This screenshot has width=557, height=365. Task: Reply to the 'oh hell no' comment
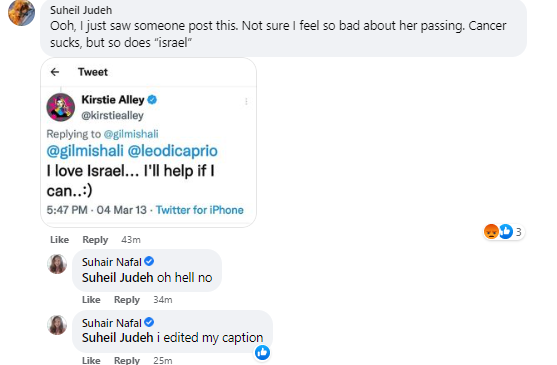point(127,300)
